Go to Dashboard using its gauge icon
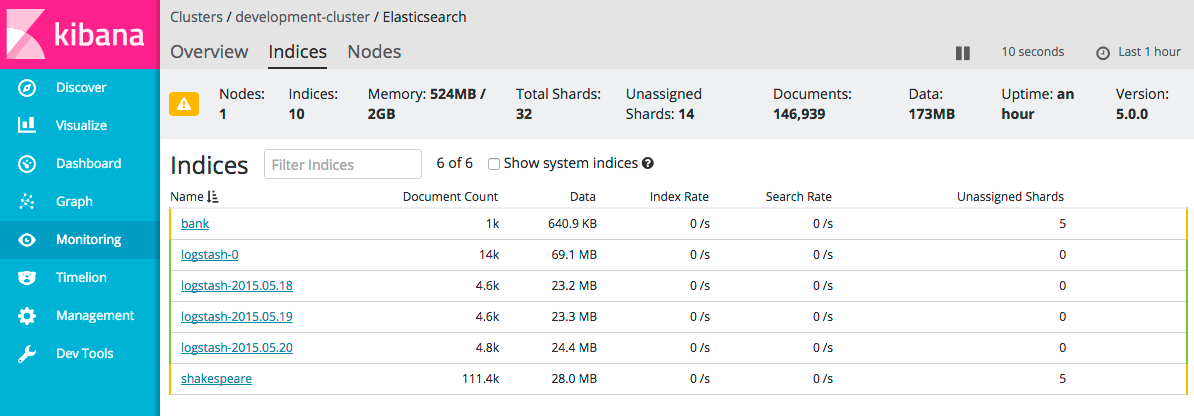 (x=27, y=164)
